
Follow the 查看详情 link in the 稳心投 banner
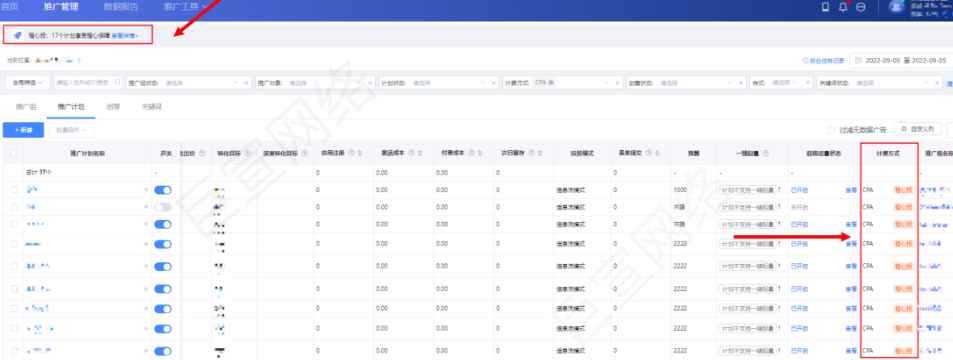(x=125, y=36)
